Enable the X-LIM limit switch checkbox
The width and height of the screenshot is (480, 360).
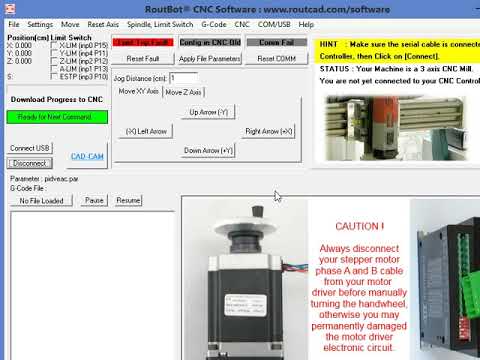click(x=54, y=45)
